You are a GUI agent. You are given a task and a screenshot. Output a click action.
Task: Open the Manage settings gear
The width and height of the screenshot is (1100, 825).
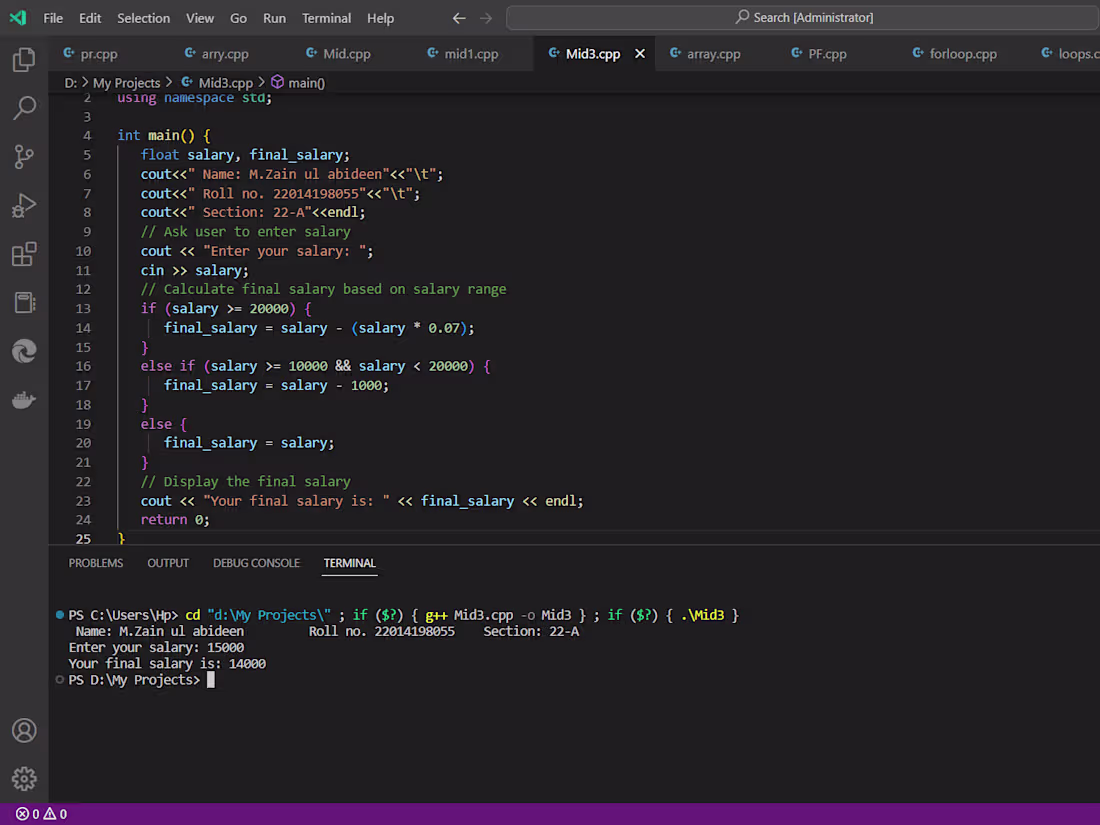click(x=24, y=779)
